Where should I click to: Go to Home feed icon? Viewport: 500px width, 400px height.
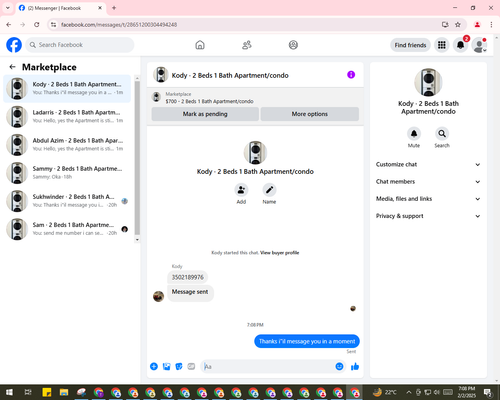[x=200, y=45]
